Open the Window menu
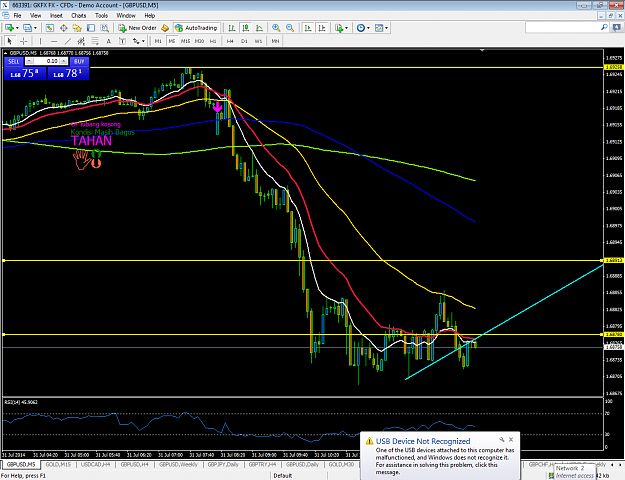This screenshot has width=625, height=480. click(126, 16)
